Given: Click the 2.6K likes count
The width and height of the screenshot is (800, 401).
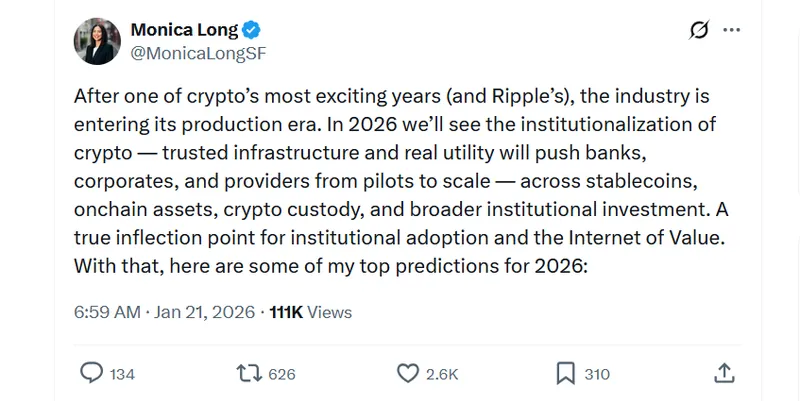Looking at the screenshot, I should point(441,374).
